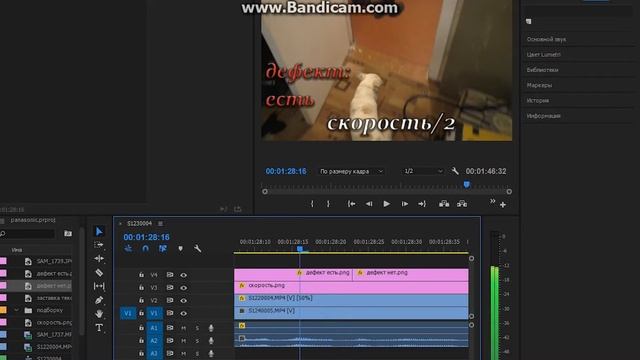Toggle Linked Selection in timeline
The width and height of the screenshot is (640, 360).
(163, 248)
